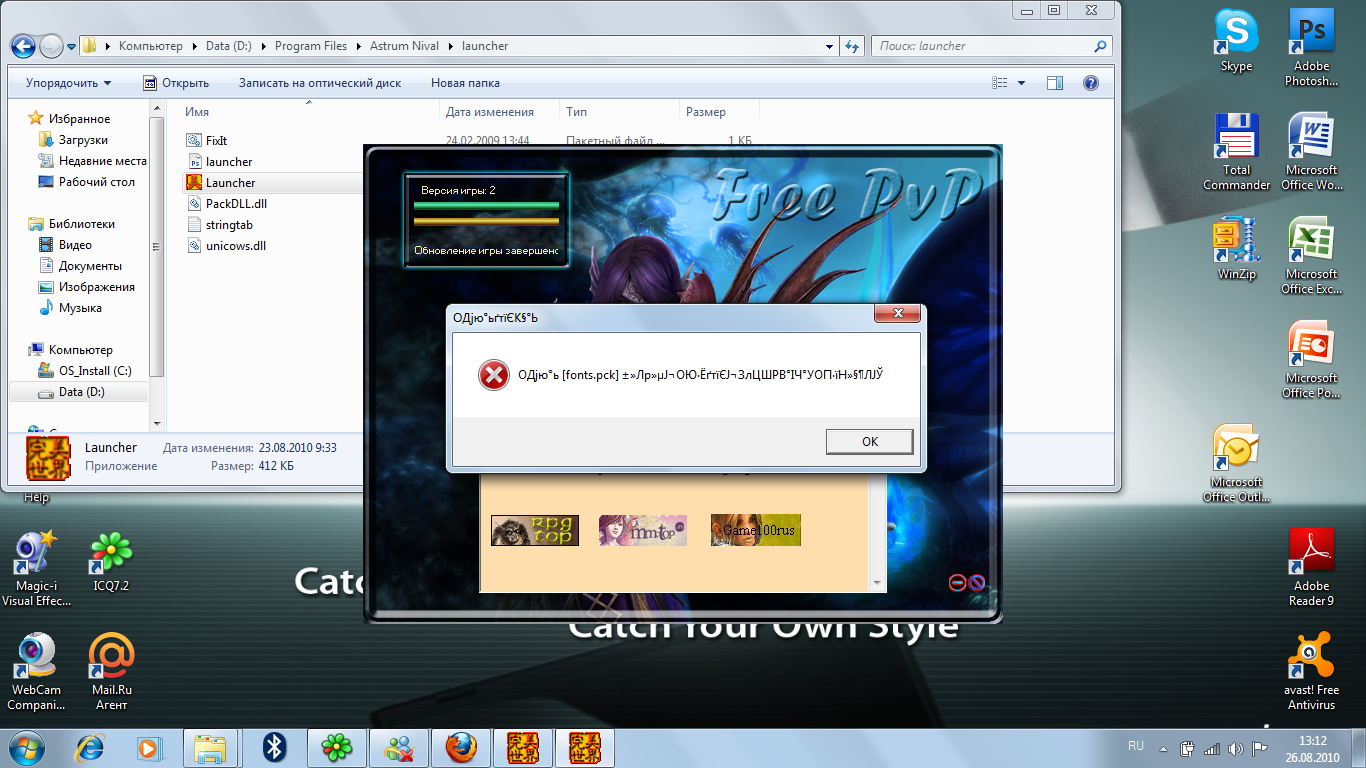Change the view using the view icon
1366x768 pixels.
(x=999, y=83)
